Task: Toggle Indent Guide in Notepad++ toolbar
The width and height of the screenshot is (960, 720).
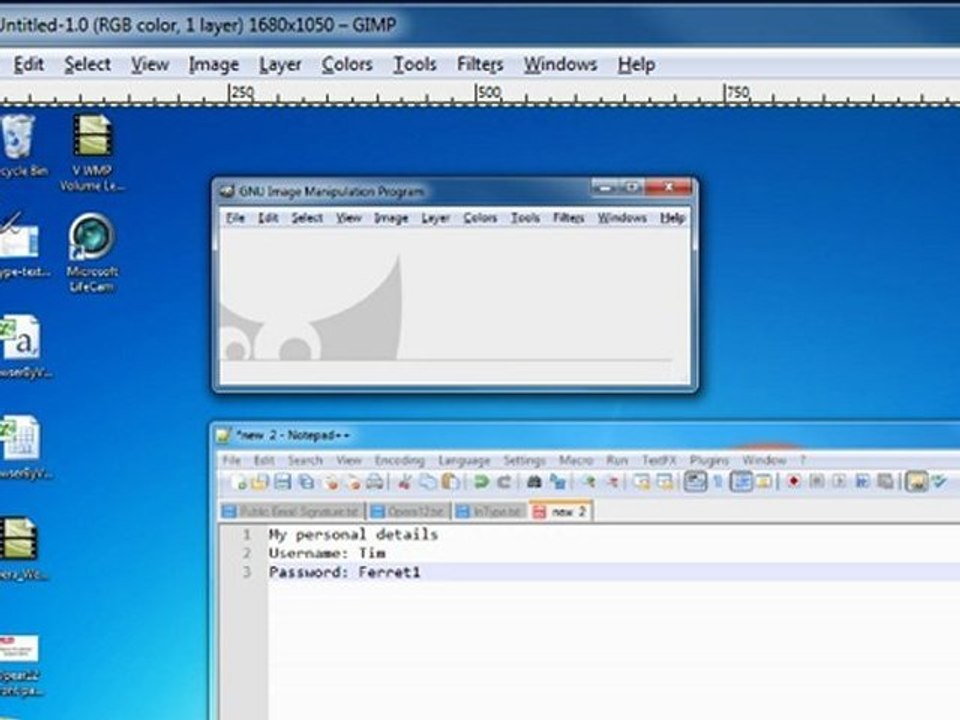Action: coord(741,482)
